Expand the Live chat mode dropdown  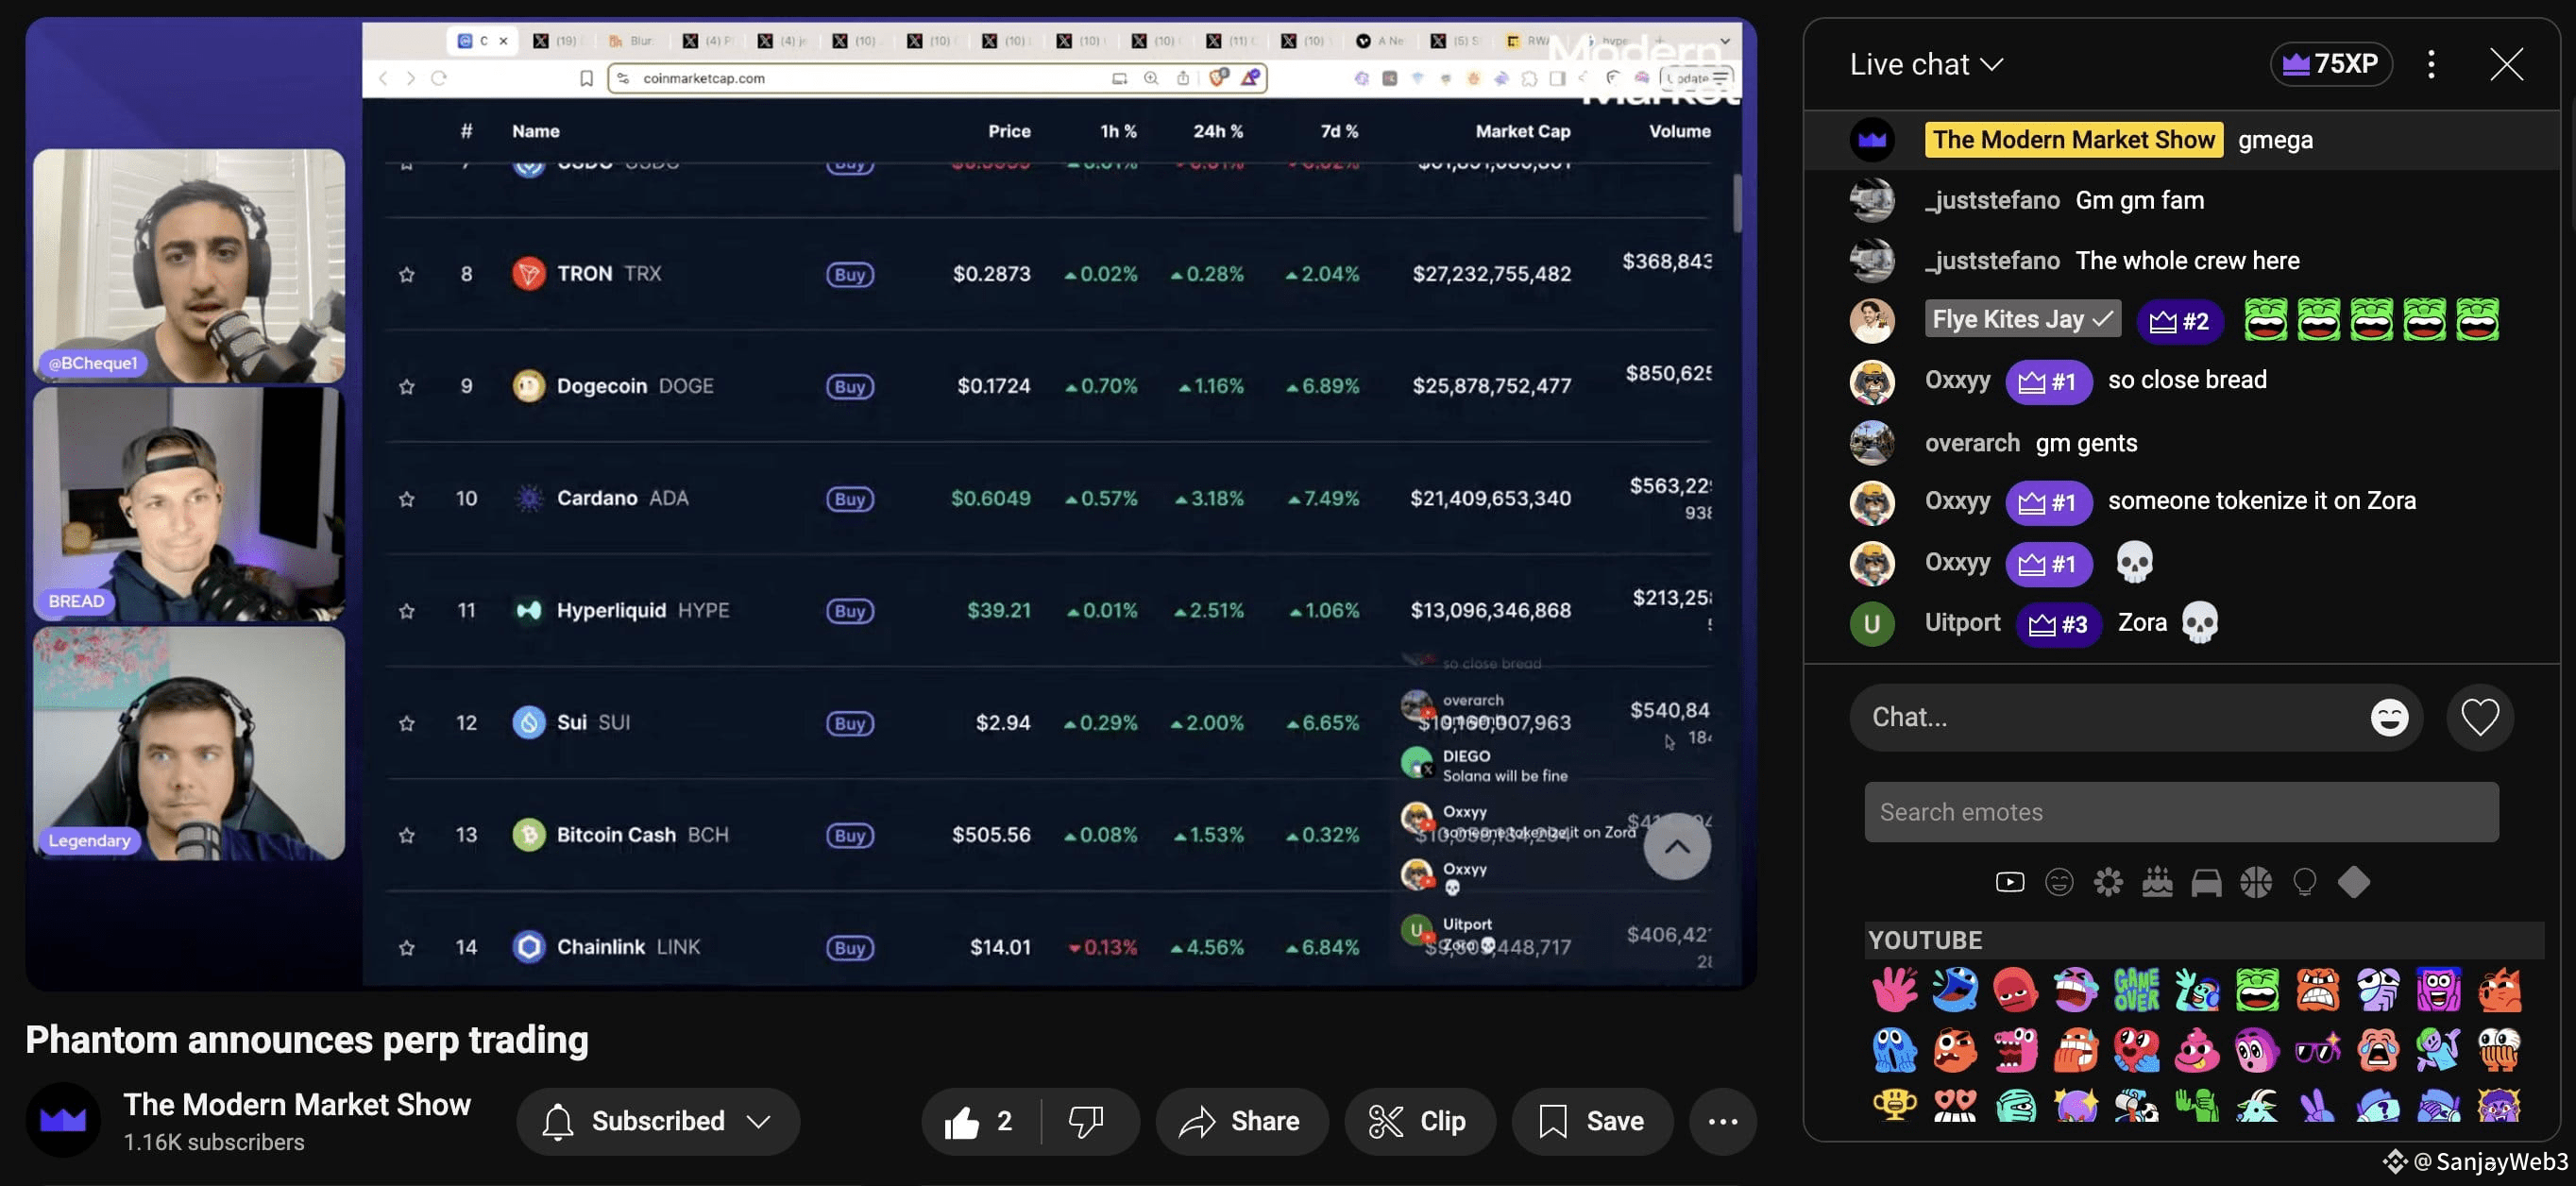click(x=1926, y=64)
